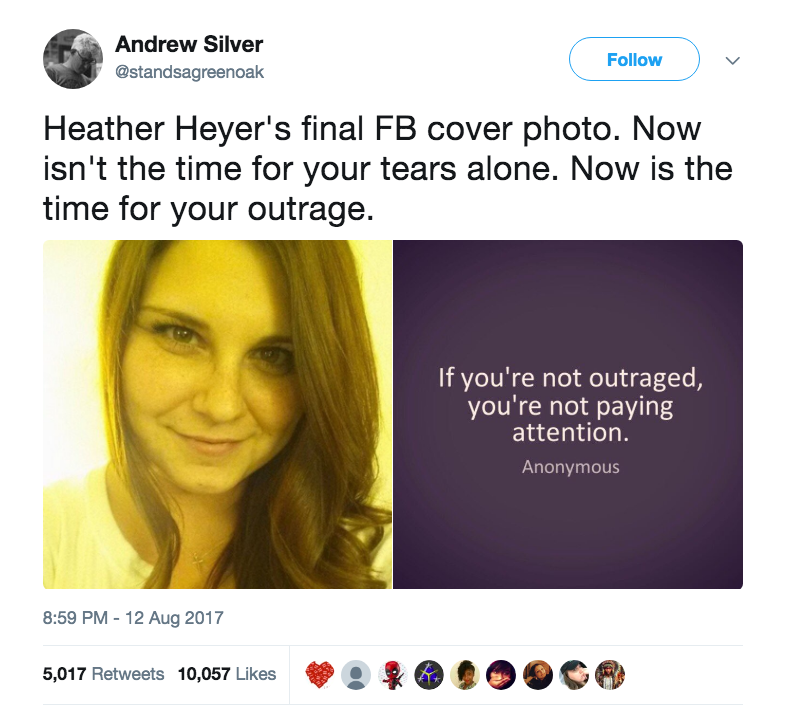The height and width of the screenshot is (708, 786).
Task: Open the 8:59 PM 12 Aug 2017 timestamp
Action: [x=133, y=618]
